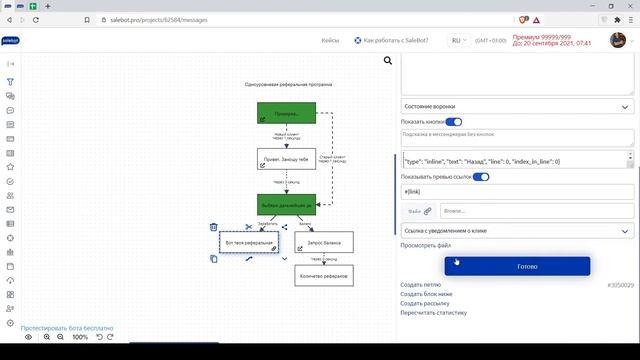Select the 'Привет. Закину тебе' block

(x=287, y=159)
